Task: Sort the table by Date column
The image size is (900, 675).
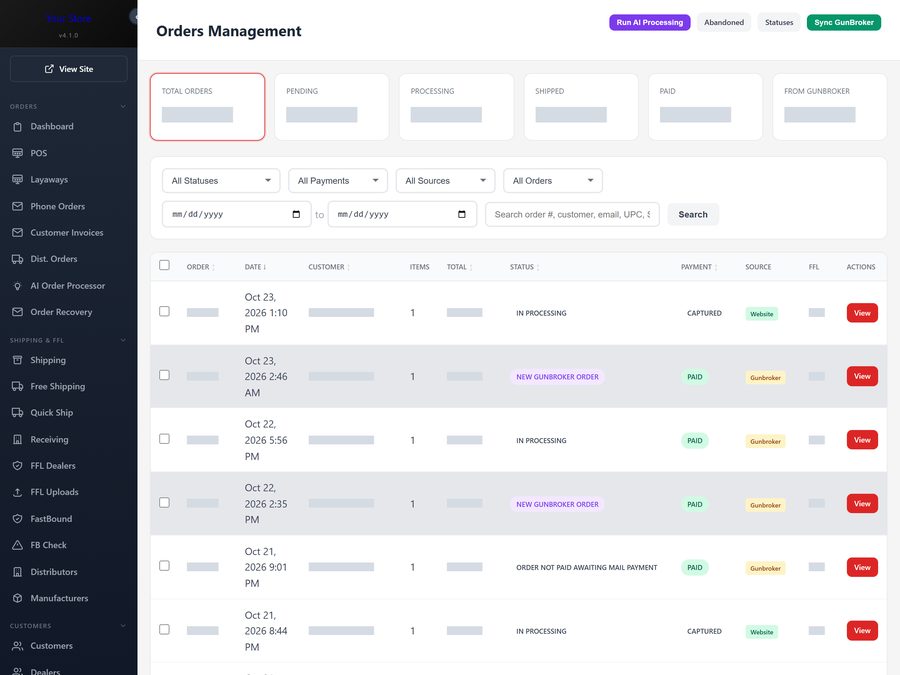Action: point(255,267)
